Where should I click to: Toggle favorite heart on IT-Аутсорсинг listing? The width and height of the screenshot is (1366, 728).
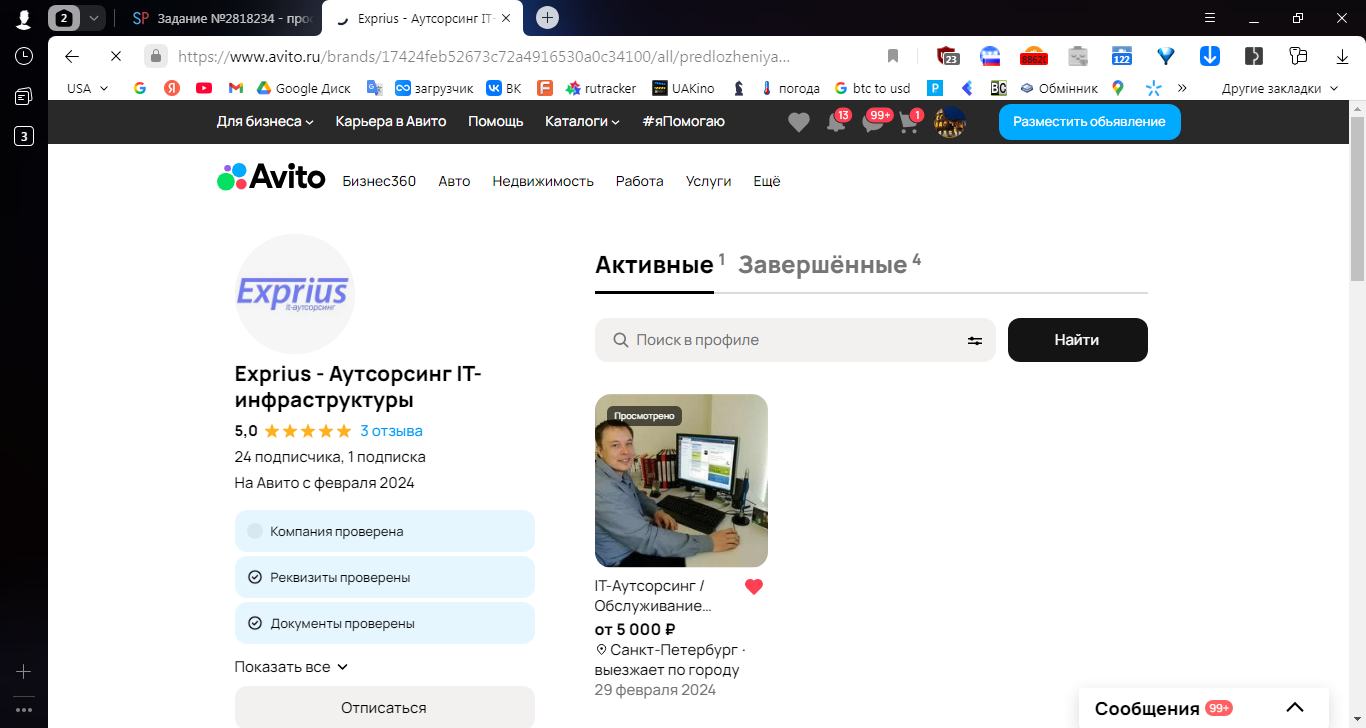point(754,587)
